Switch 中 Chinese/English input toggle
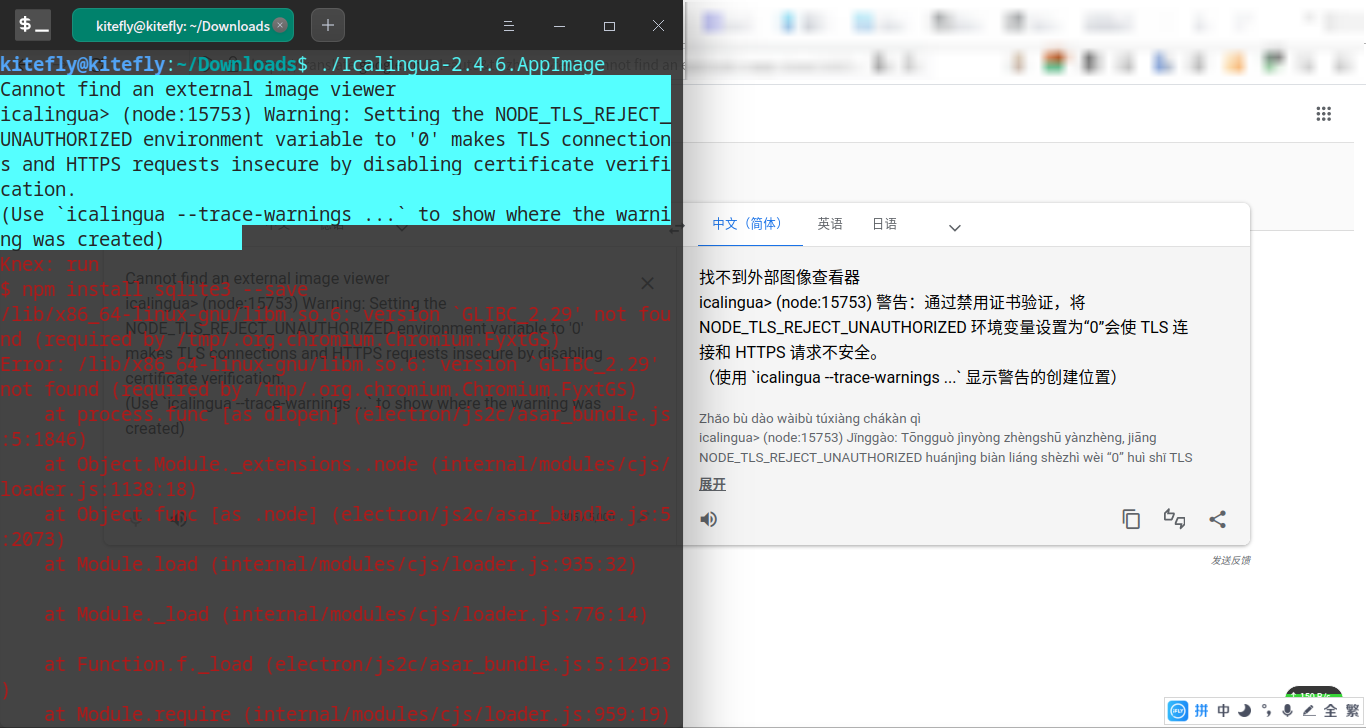The width and height of the screenshot is (1366, 728). tap(1223, 710)
